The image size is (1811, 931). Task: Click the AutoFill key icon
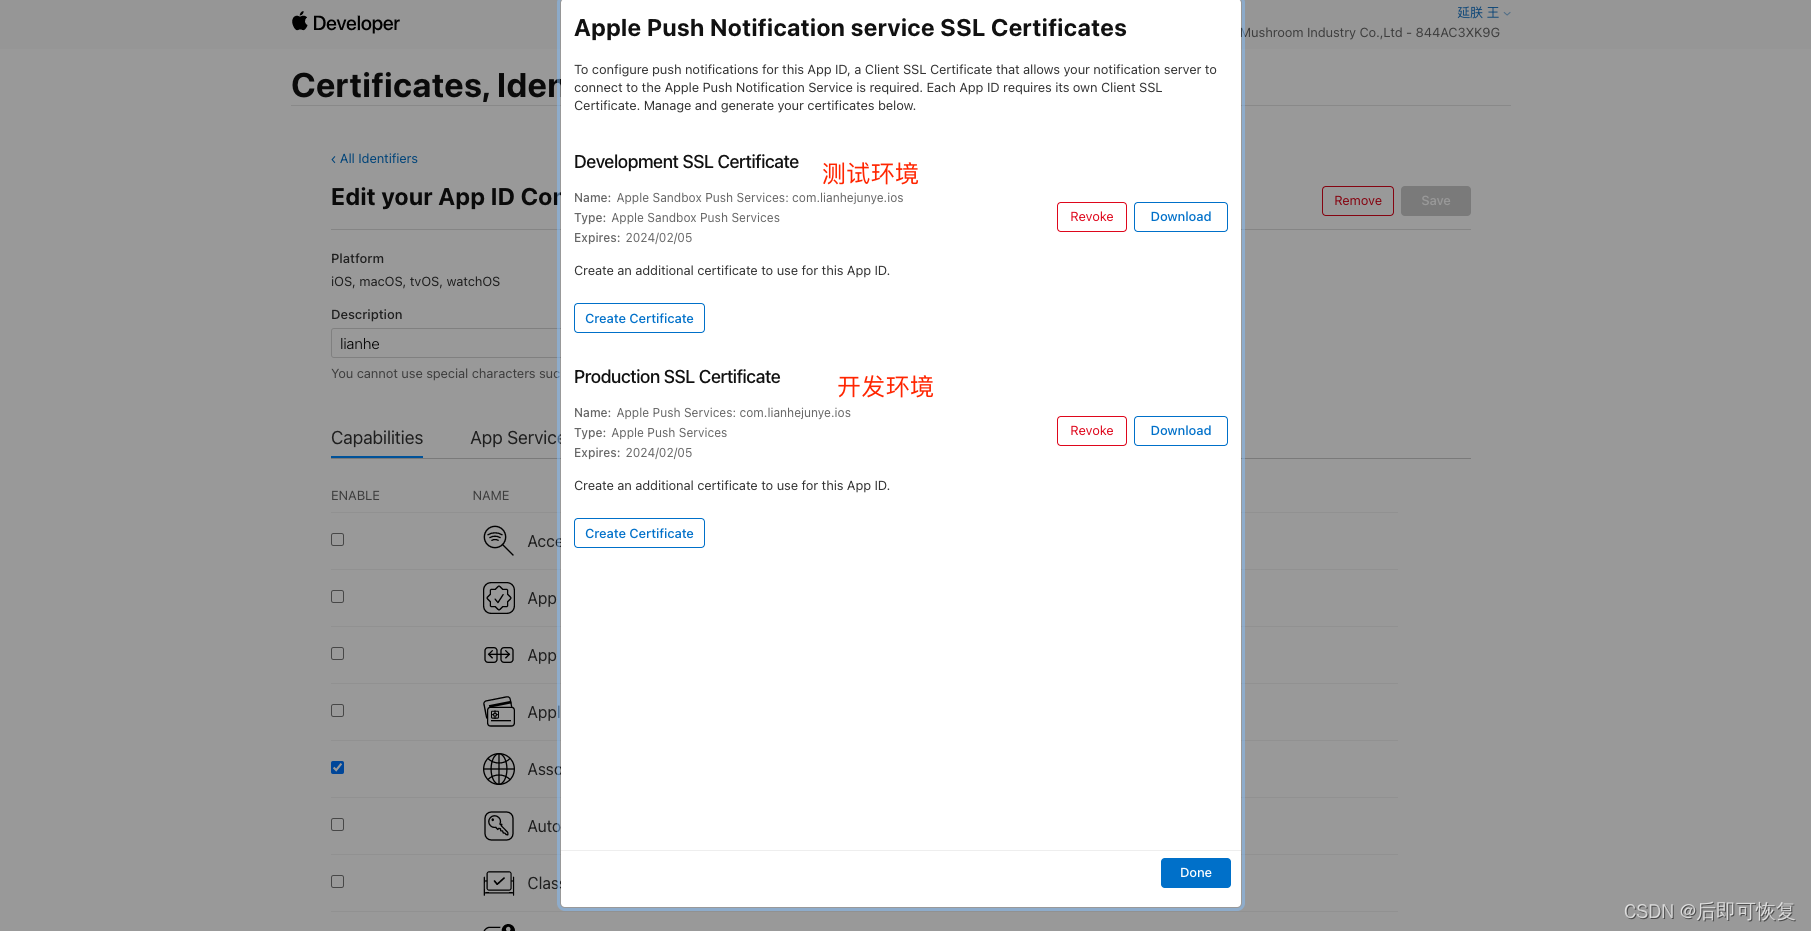498,826
